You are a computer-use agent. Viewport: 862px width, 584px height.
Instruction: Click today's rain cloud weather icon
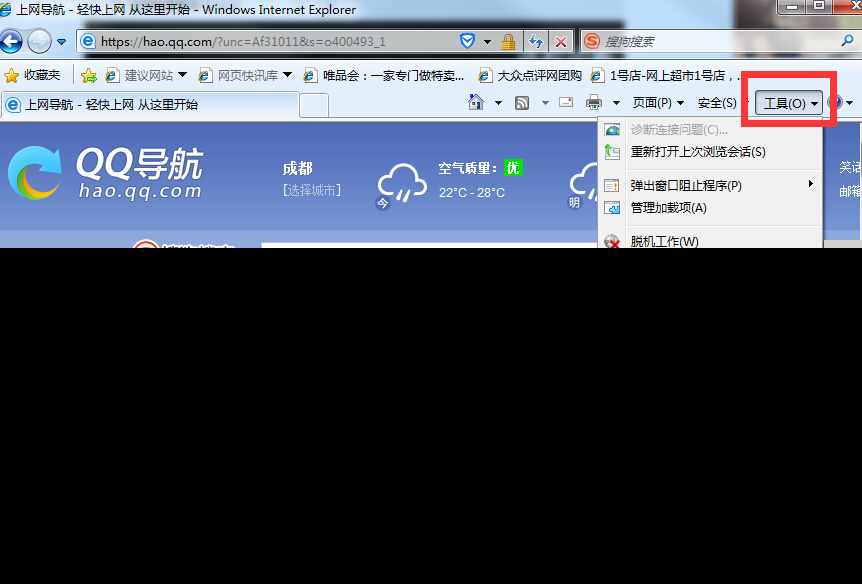pos(401,185)
